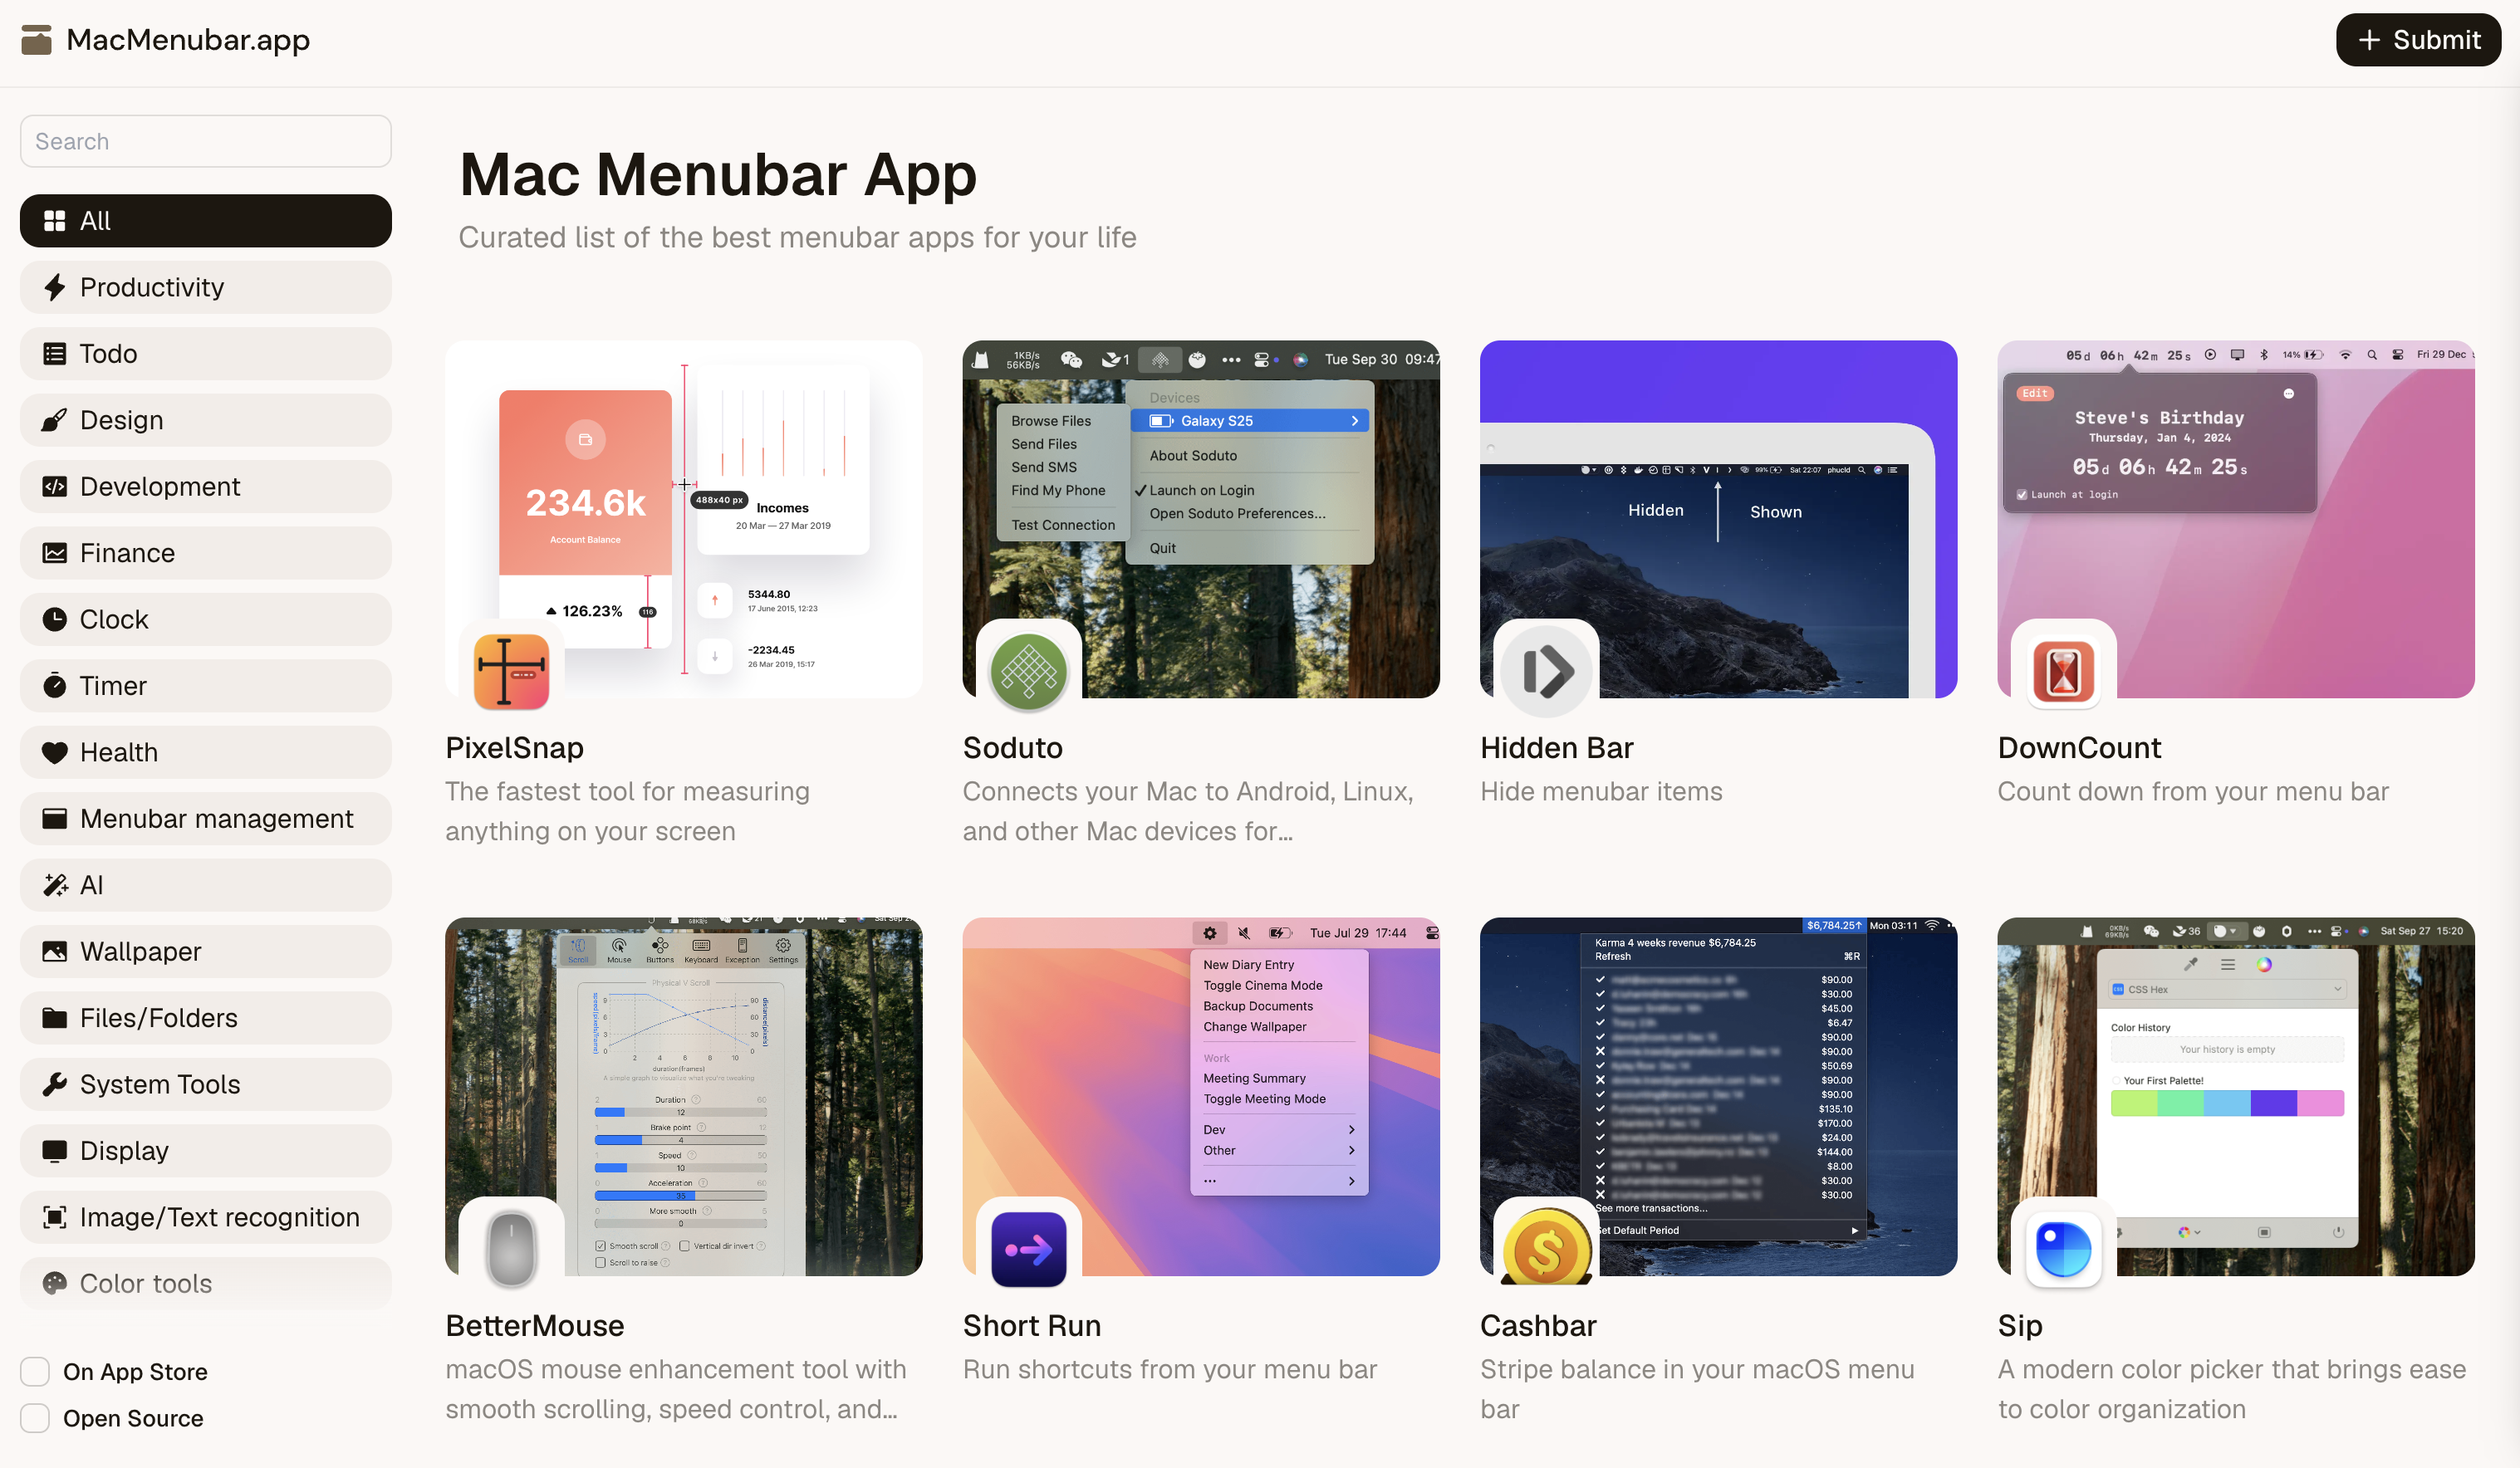Toggle the Open Source checkbox
The width and height of the screenshot is (2520, 1468).
point(36,1417)
